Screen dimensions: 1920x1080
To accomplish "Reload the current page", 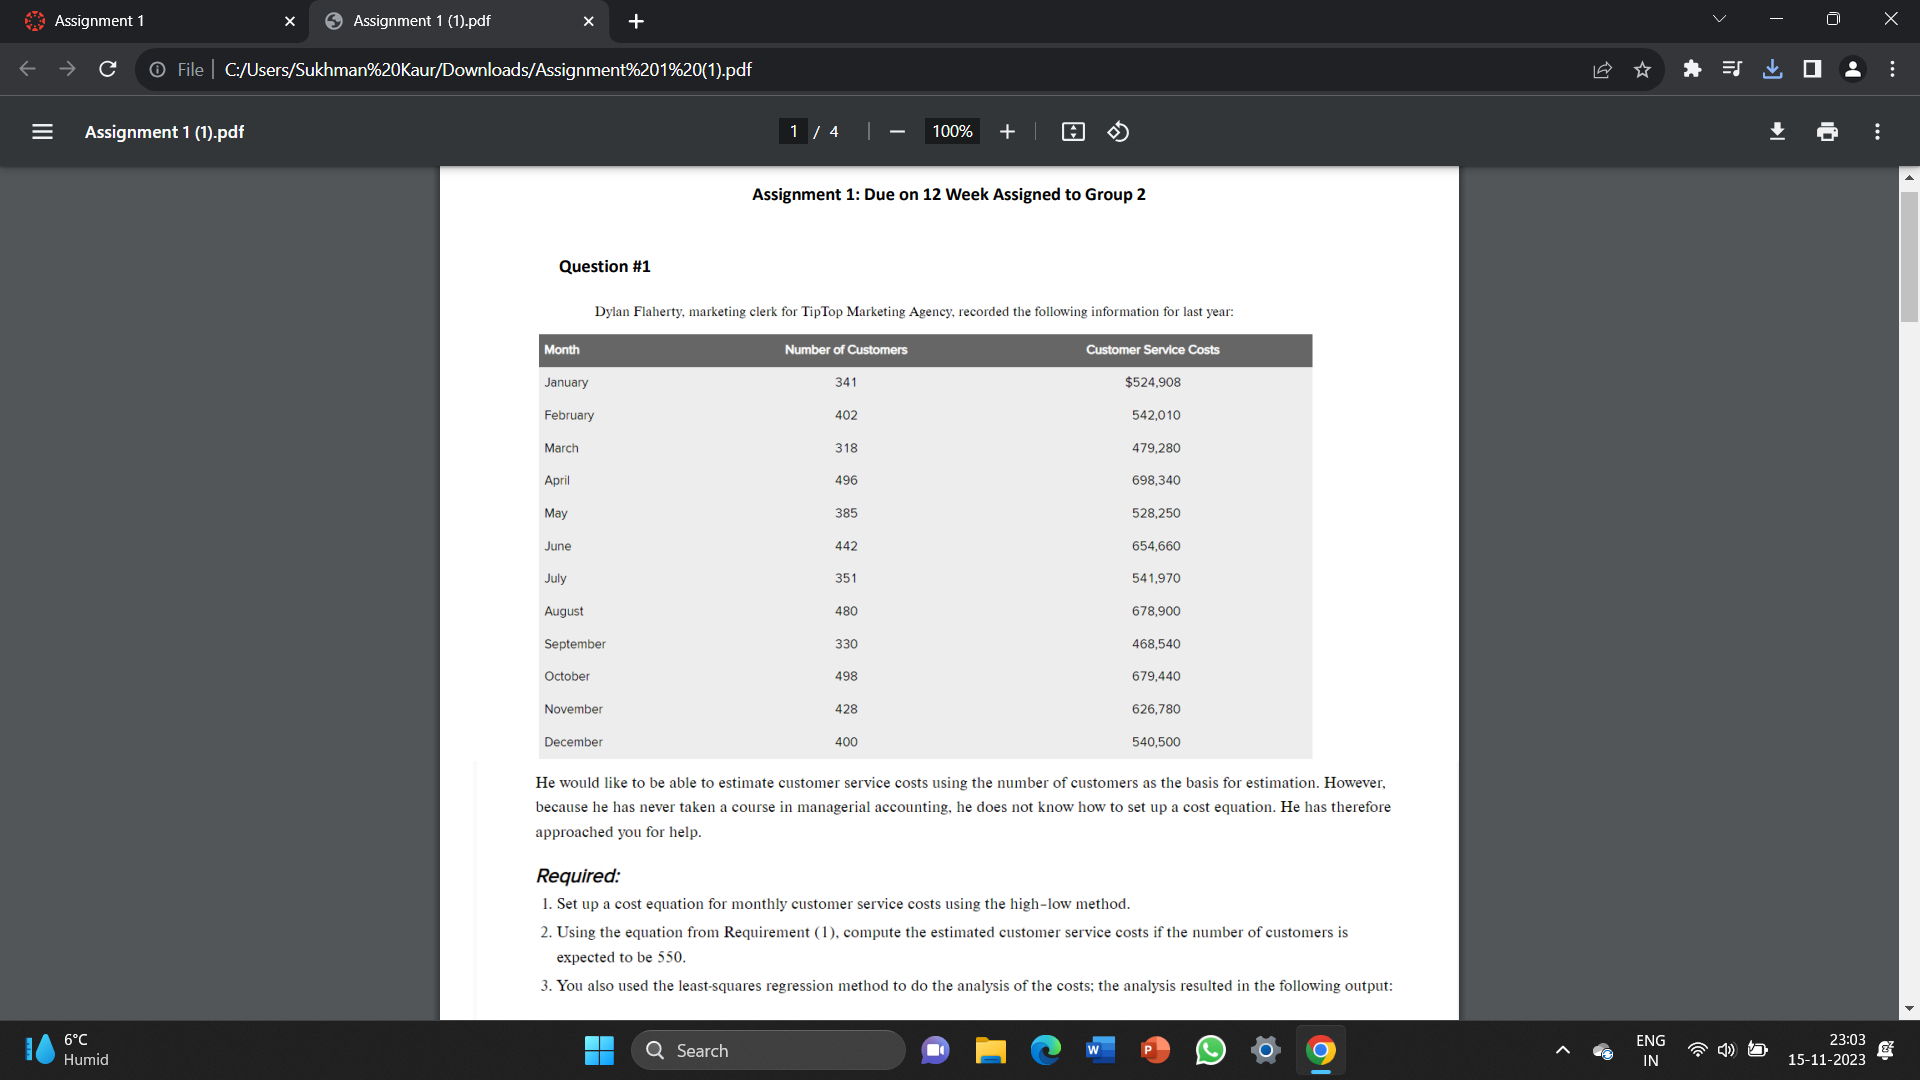I will pyautogui.click(x=107, y=69).
